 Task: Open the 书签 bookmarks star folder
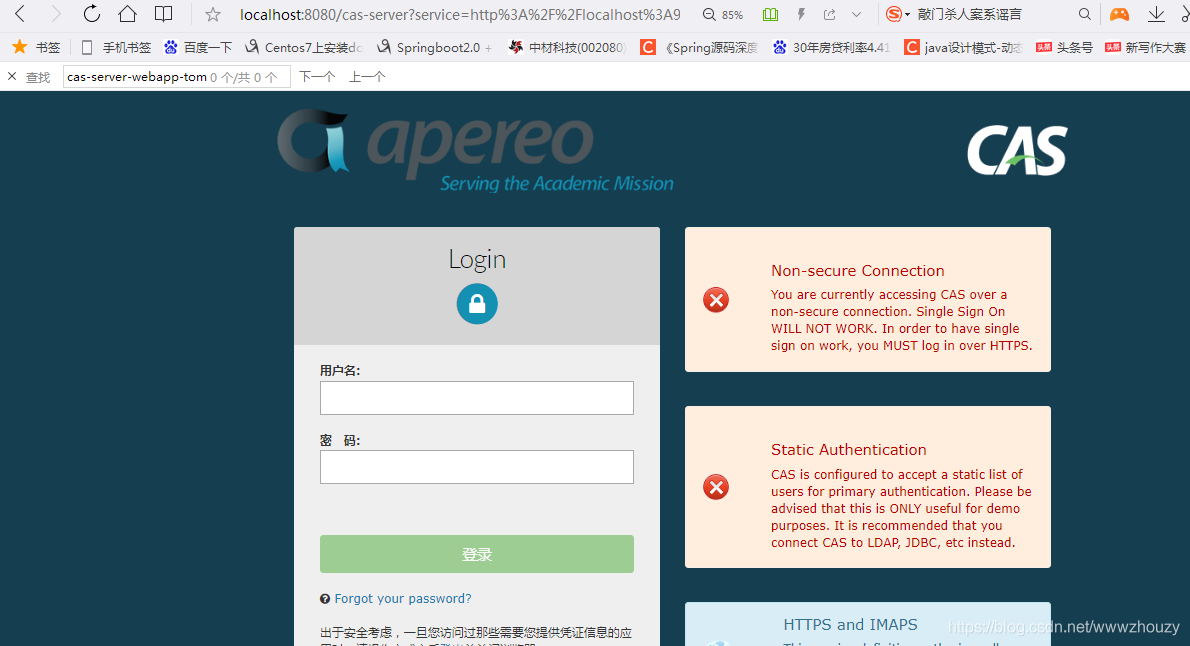click(x=36, y=47)
